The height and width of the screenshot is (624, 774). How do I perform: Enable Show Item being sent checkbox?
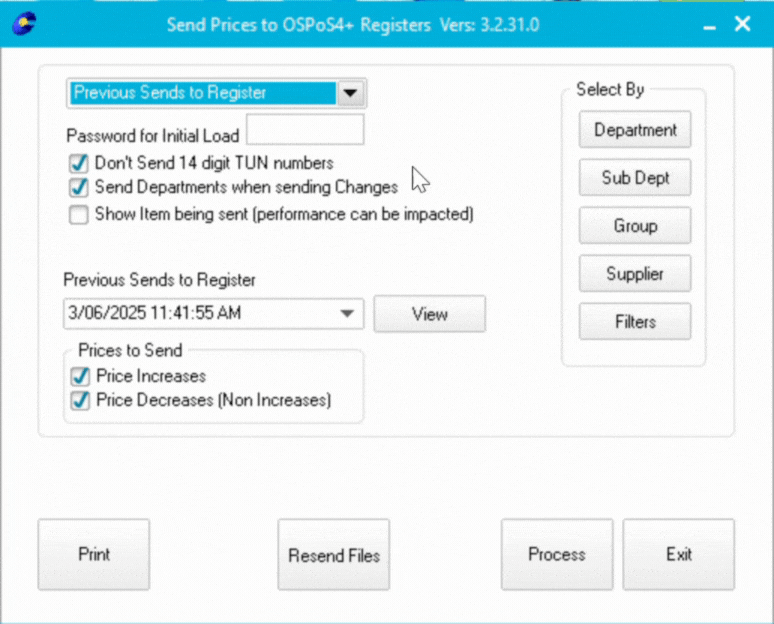(79, 215)
